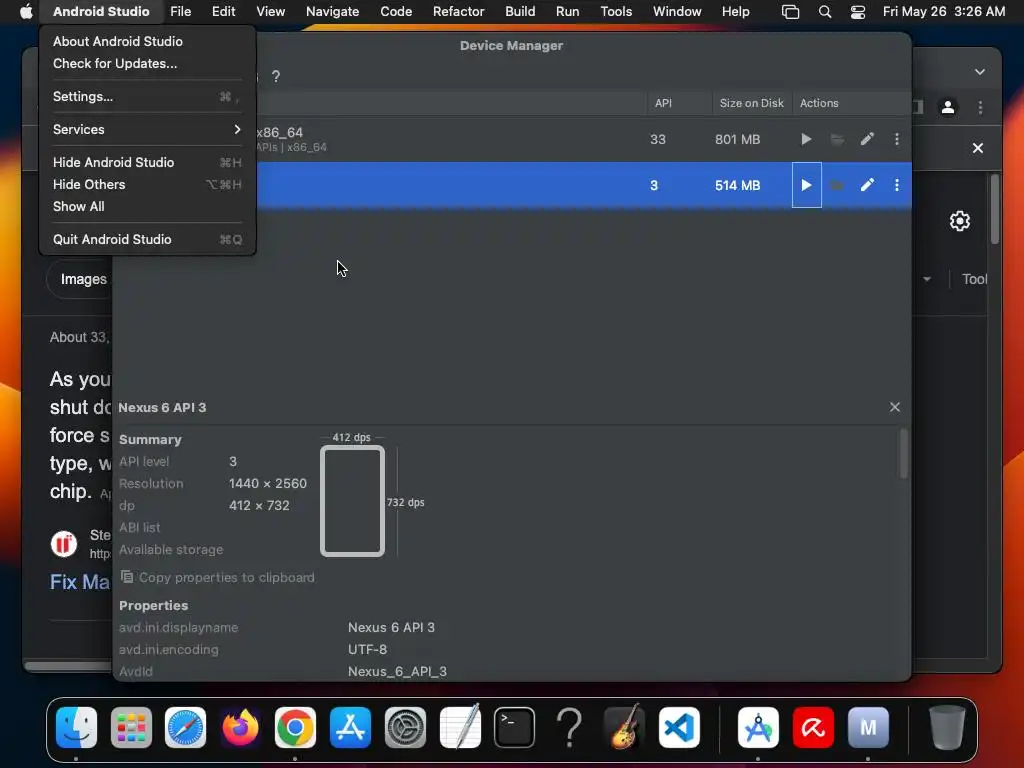Open the red antivirus app in Dock
The image size is (1024, 768).
813,727
